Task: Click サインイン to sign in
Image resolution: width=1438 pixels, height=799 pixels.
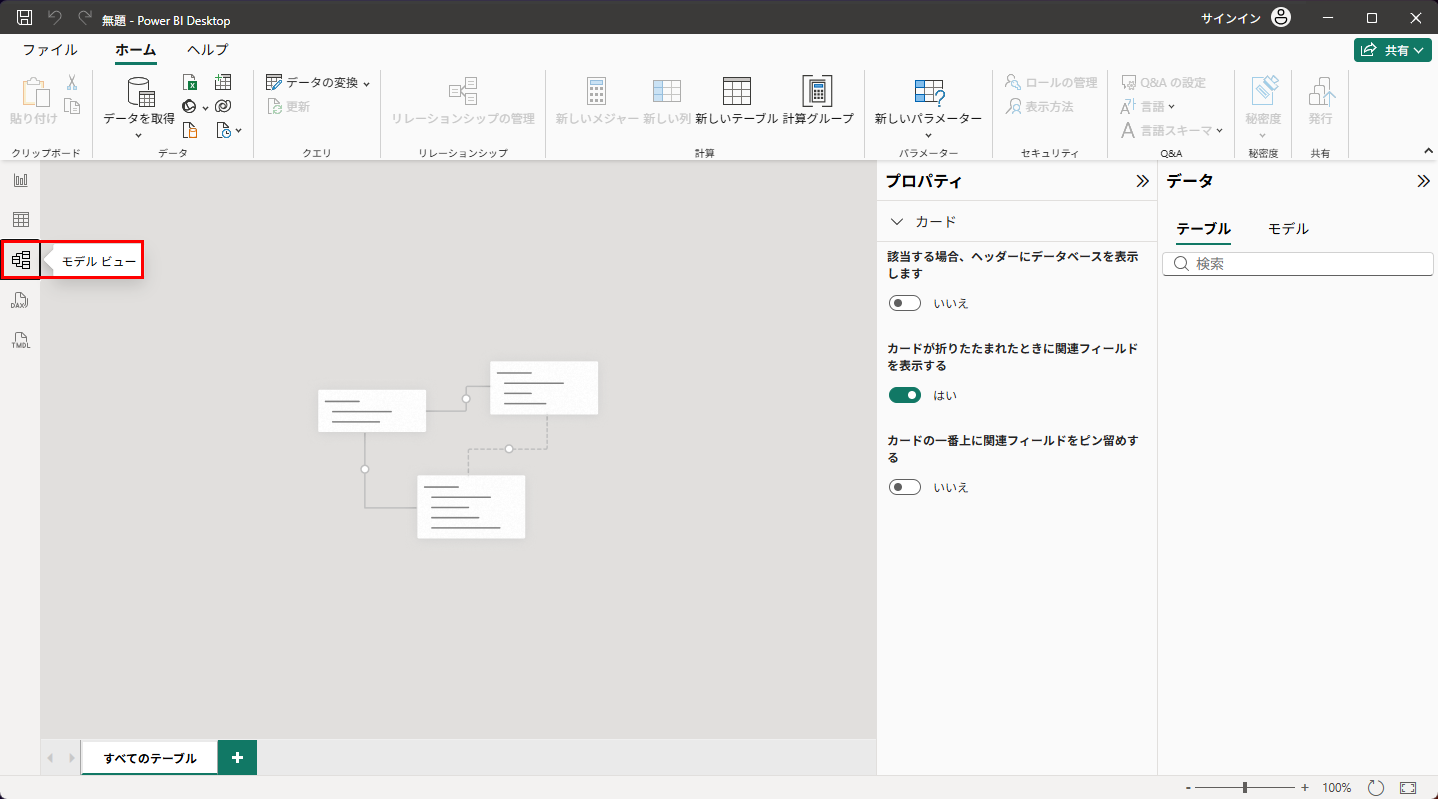Action: [1231, 18]
